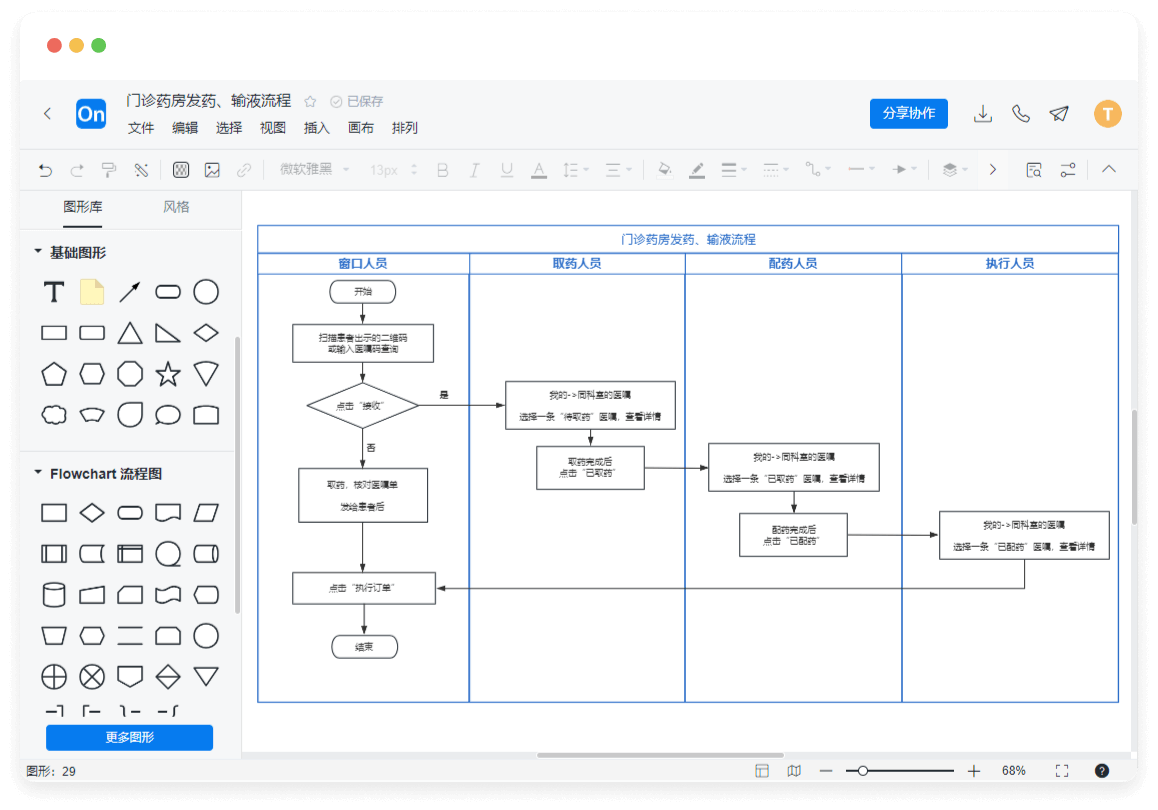
Task: Select the 点击"接收" diamond on canvas
Action: coord(362,406)
